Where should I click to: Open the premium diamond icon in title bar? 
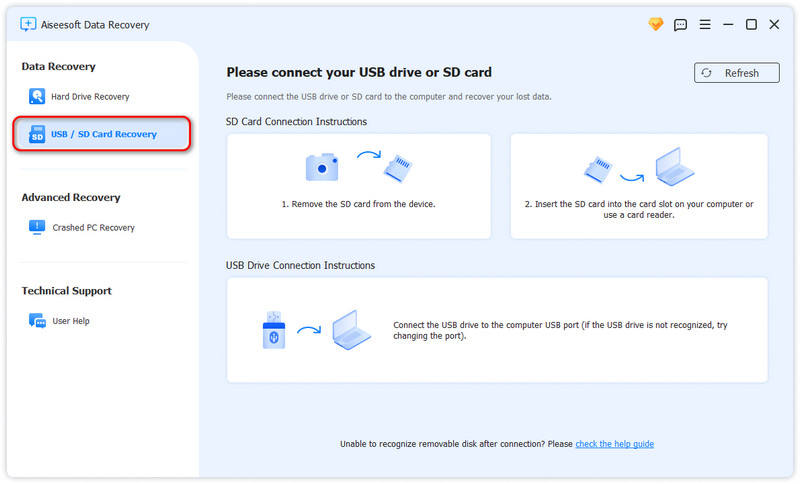(x=656, y=25)
